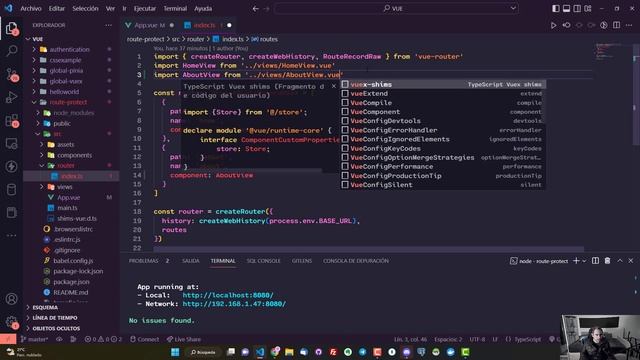
Task: Open the Windows Start menu
Action: click(175, 352)
